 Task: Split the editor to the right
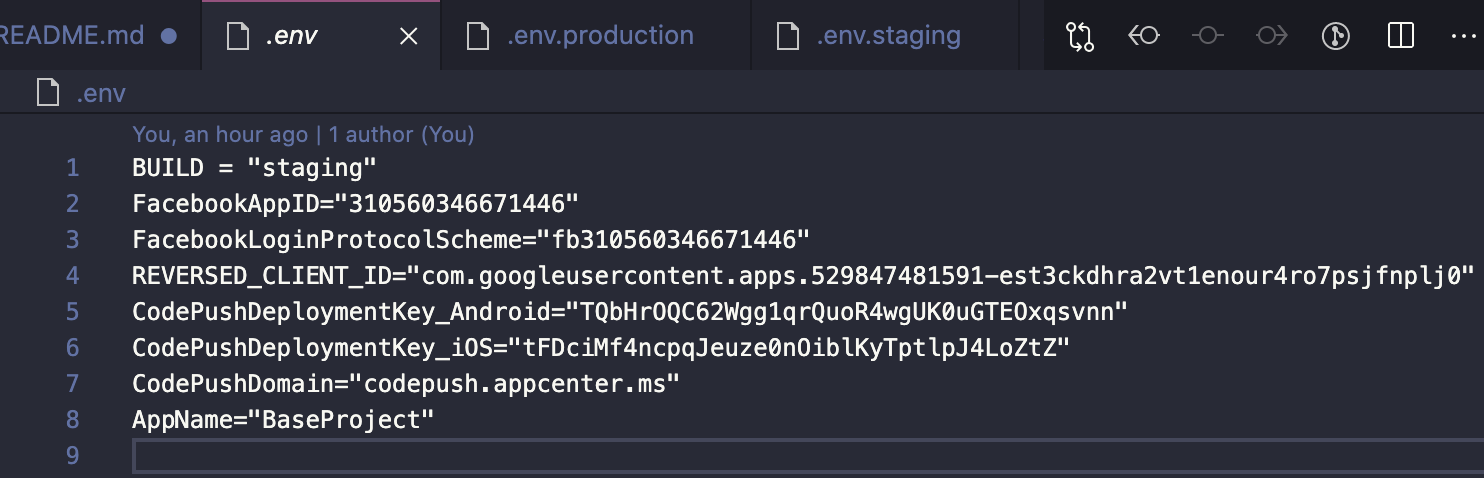click(x=1400, y=36)
